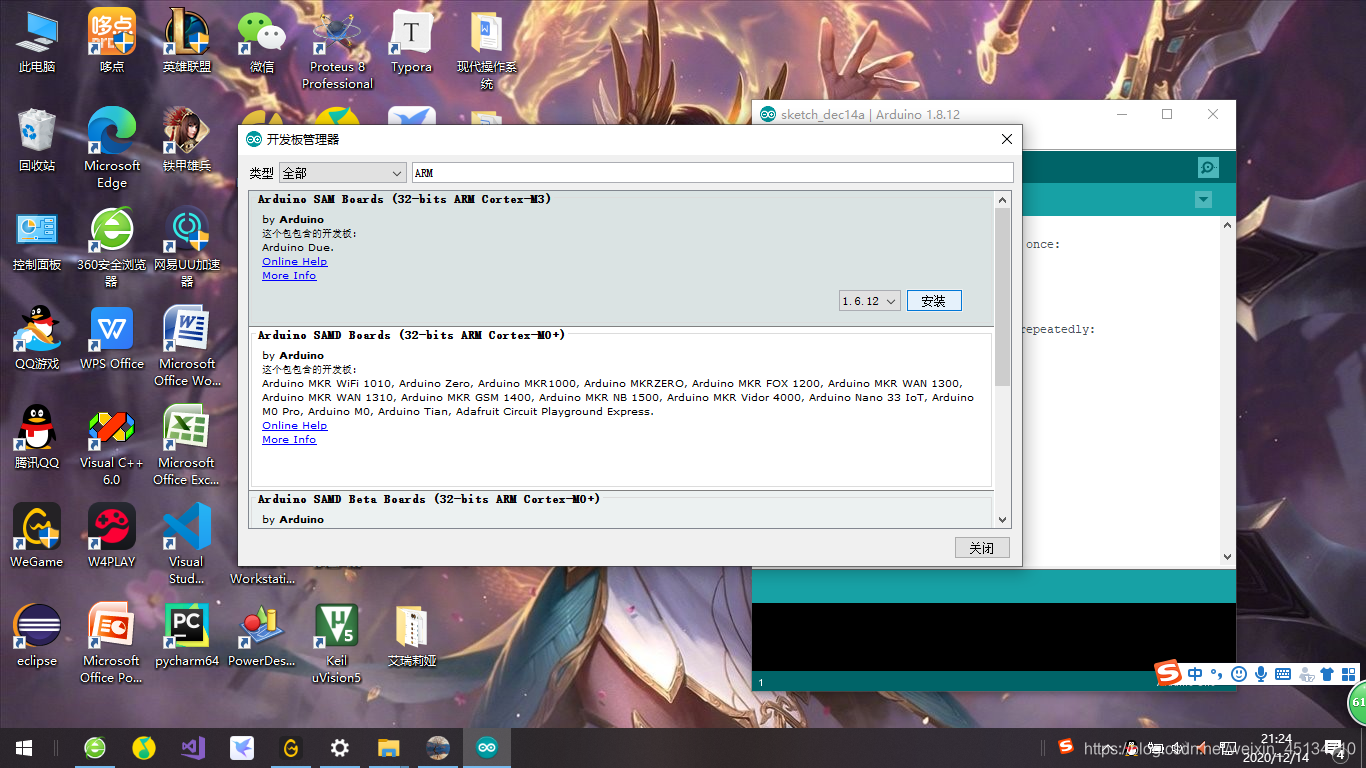This screenshot has width=1366, height=768.
Task: Open 英雄联盟 desktop shortcut
Action: coord(187,42)
